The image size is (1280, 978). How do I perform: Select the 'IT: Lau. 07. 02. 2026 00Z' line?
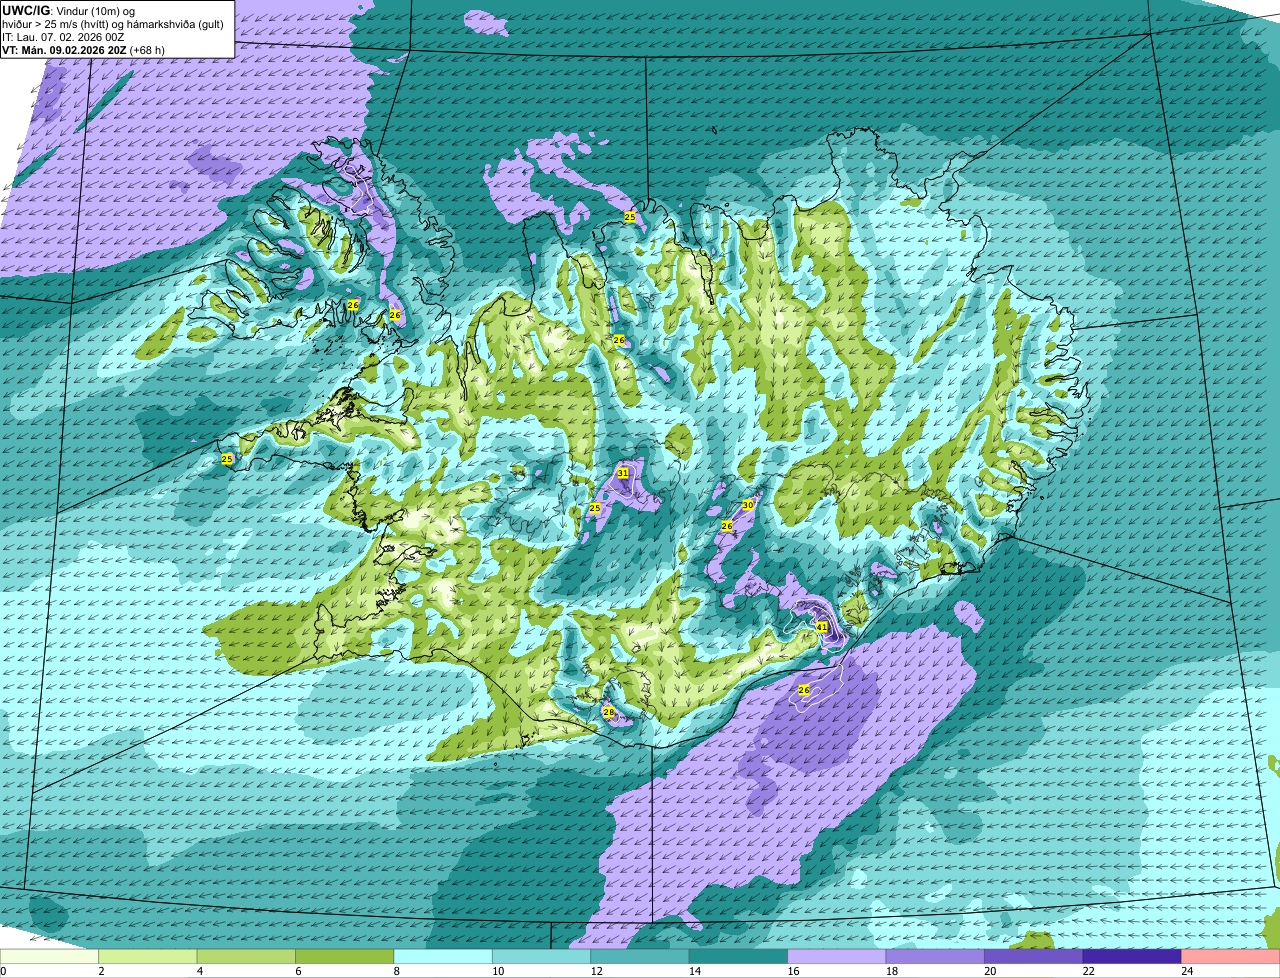63,37
